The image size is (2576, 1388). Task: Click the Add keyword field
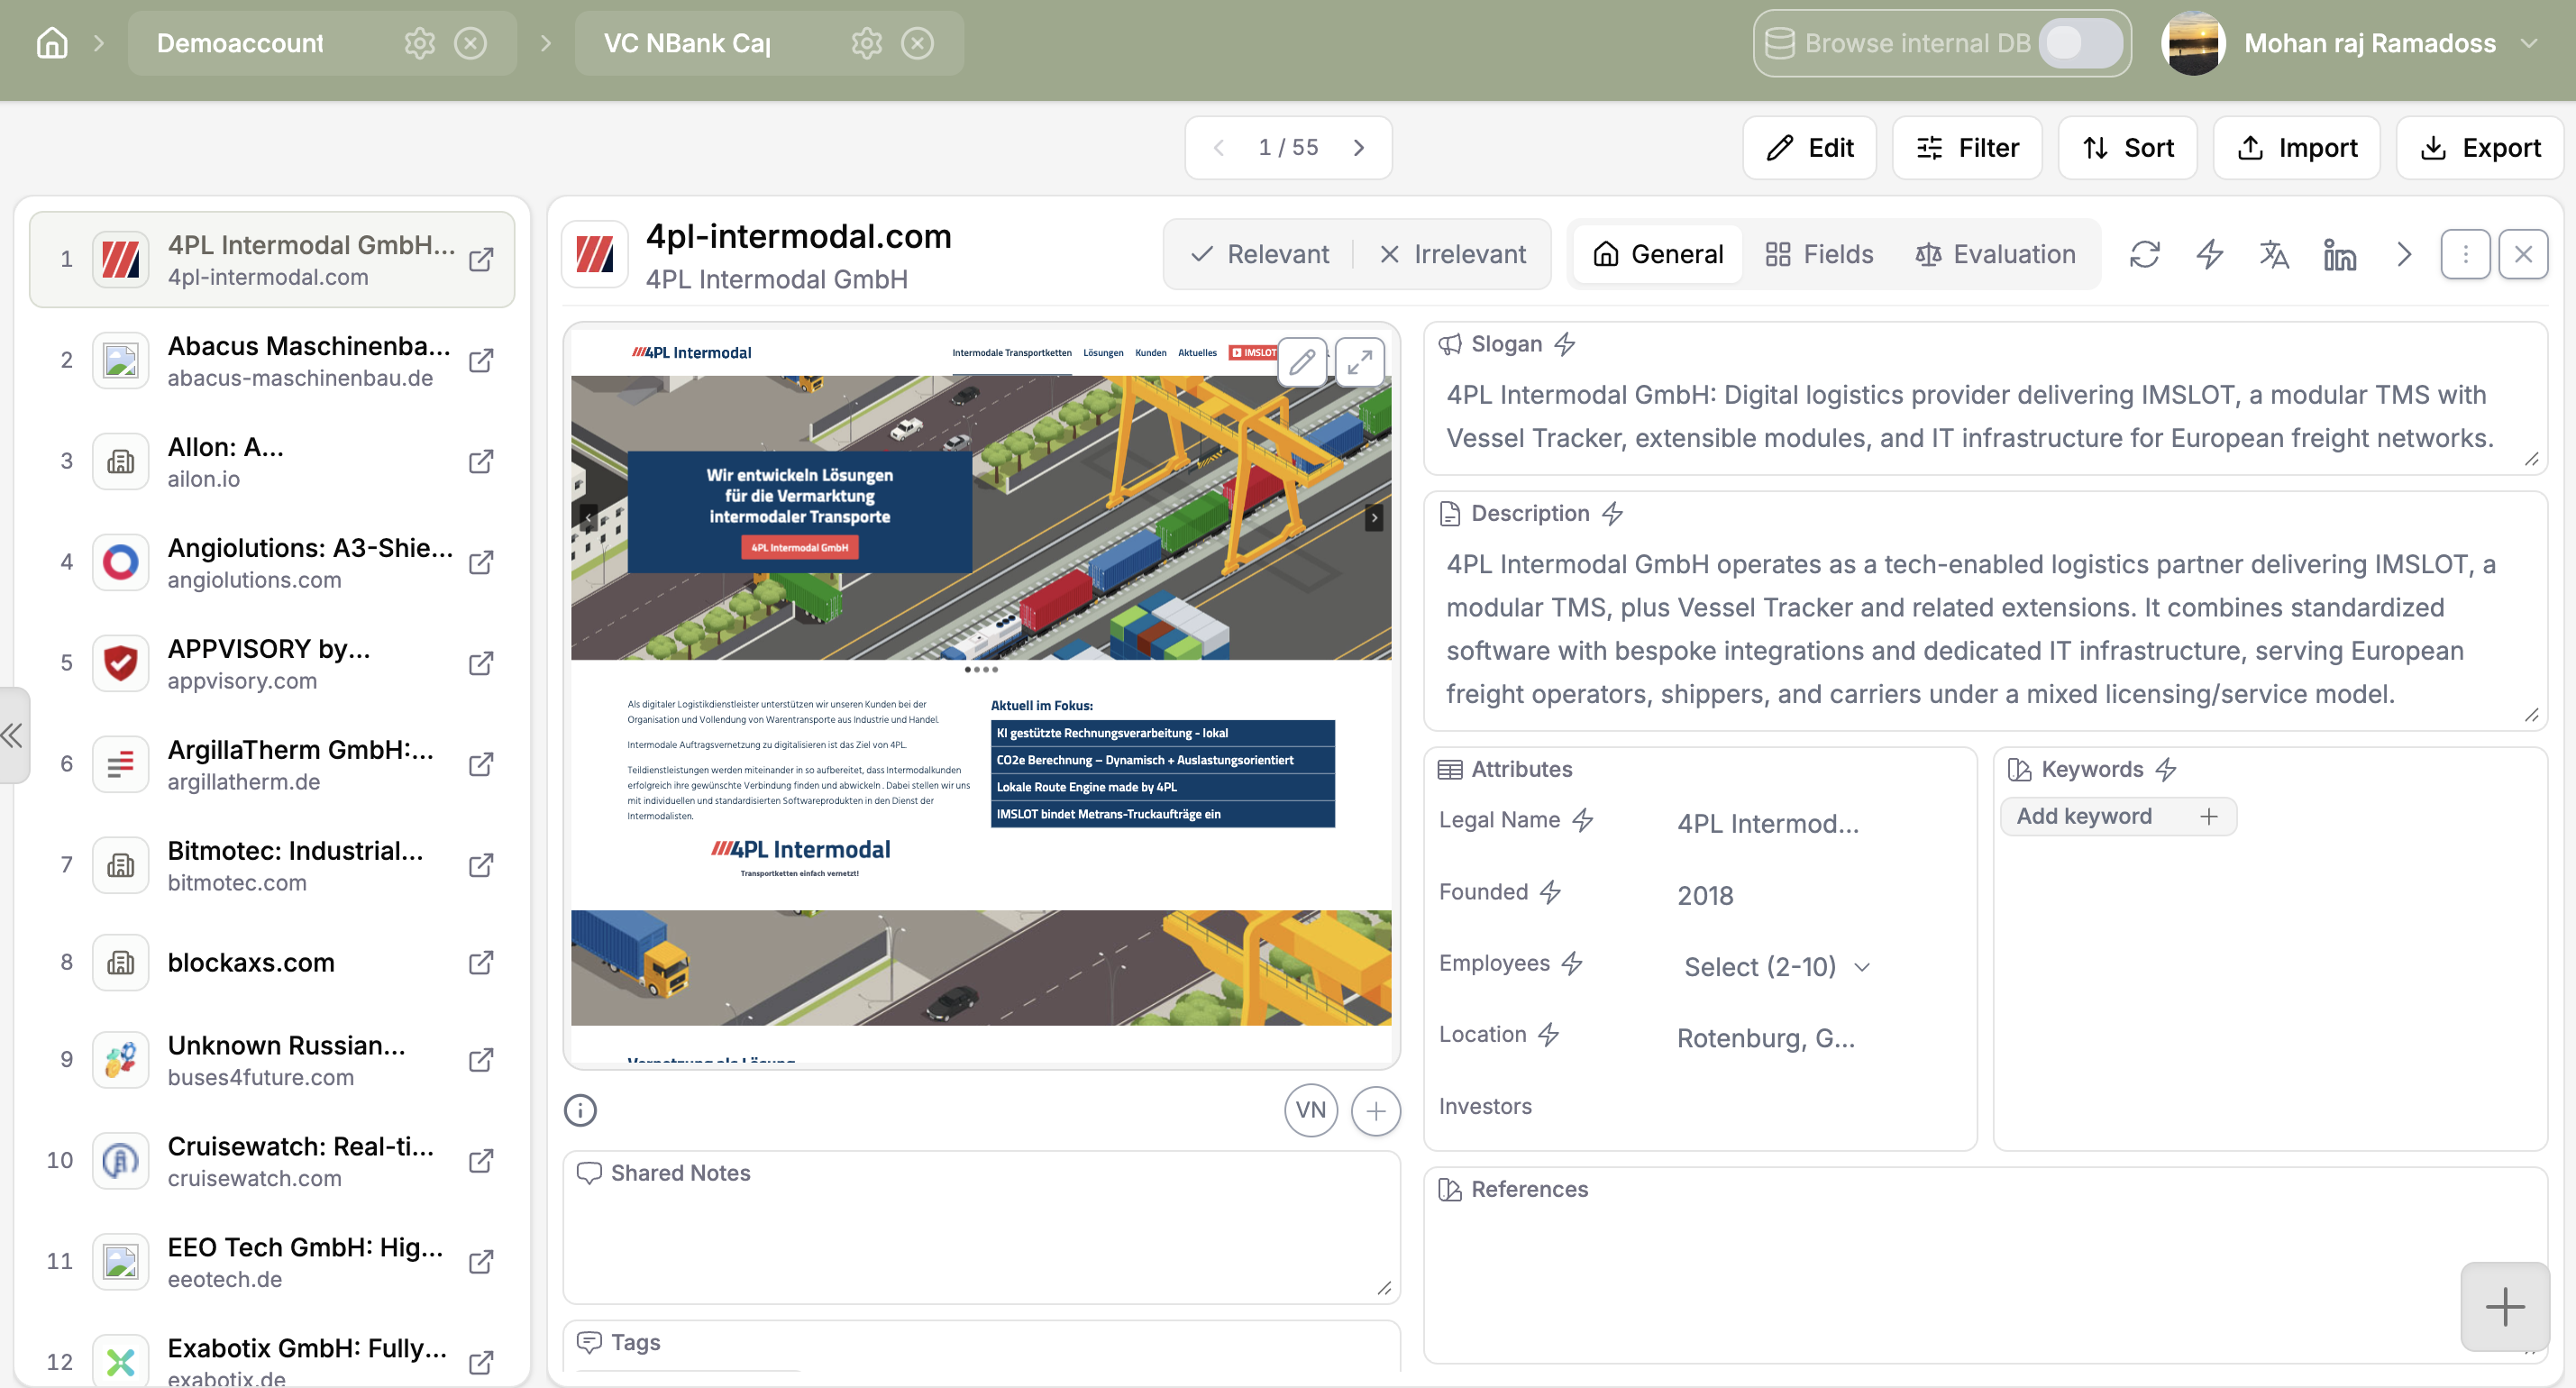tap(2118, 816)
